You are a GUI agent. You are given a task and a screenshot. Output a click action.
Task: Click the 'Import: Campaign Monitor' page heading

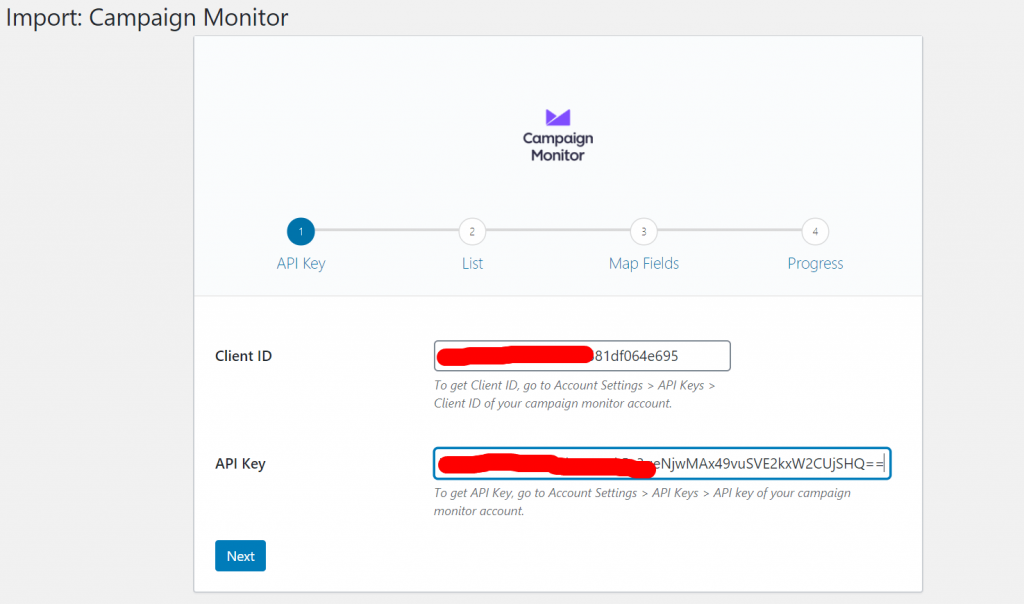[147, 18]
